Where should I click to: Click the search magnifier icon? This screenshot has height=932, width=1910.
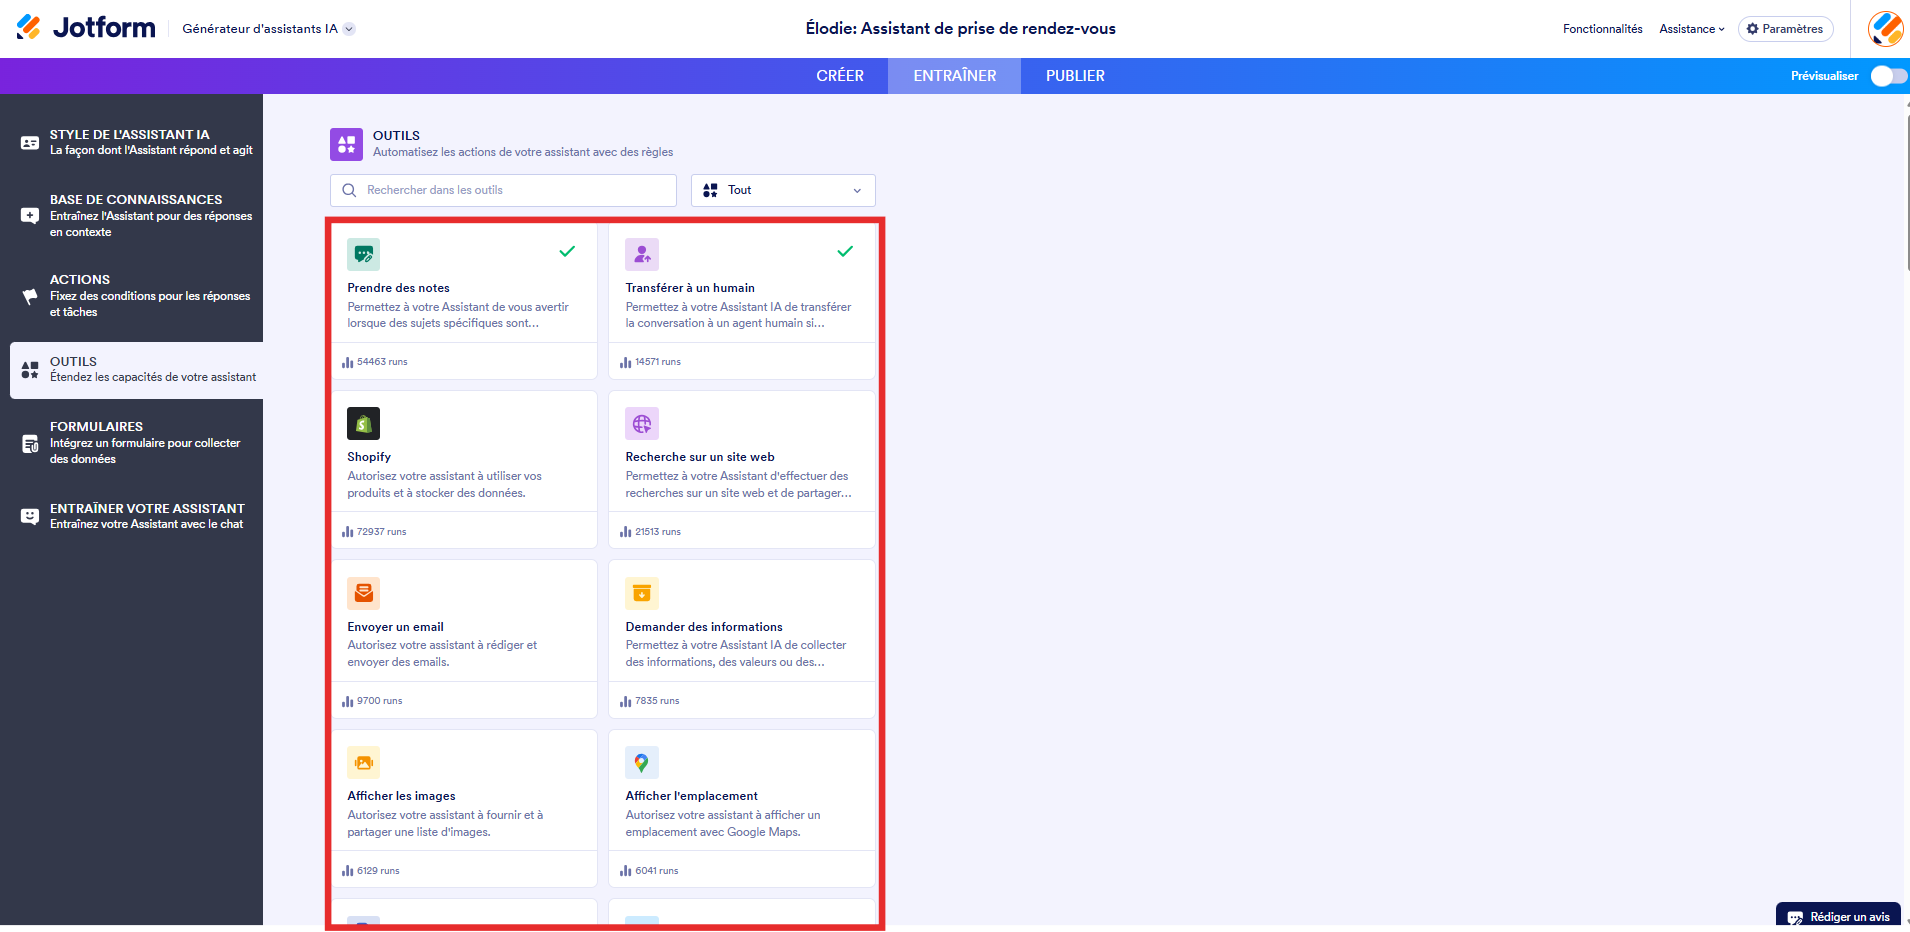click(x=349, y=190)
